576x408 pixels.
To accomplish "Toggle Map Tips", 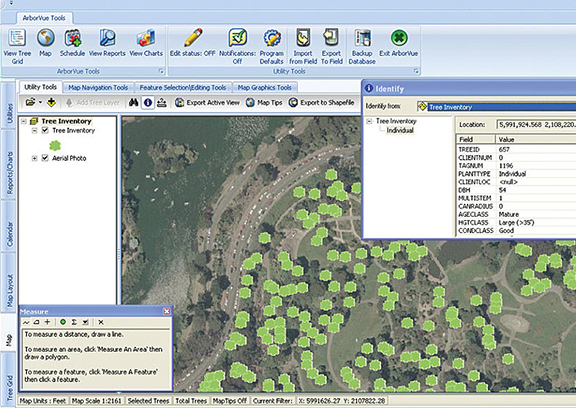I will coord(264,102).
